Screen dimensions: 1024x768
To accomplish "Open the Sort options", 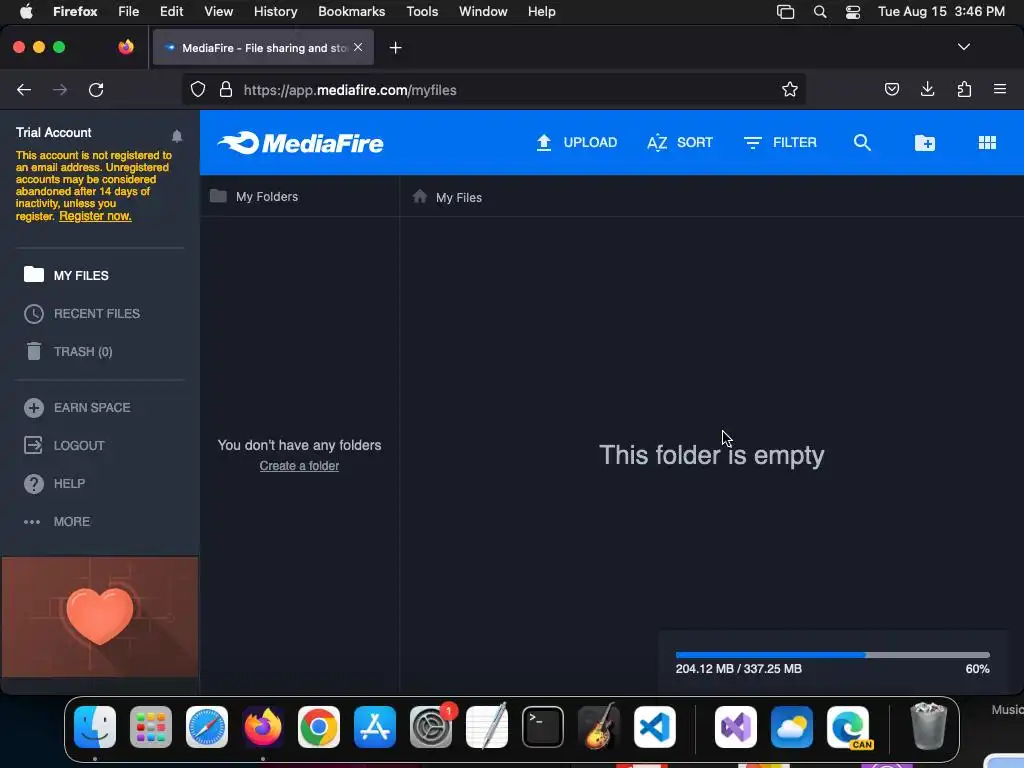I will [x=680, y=142].
